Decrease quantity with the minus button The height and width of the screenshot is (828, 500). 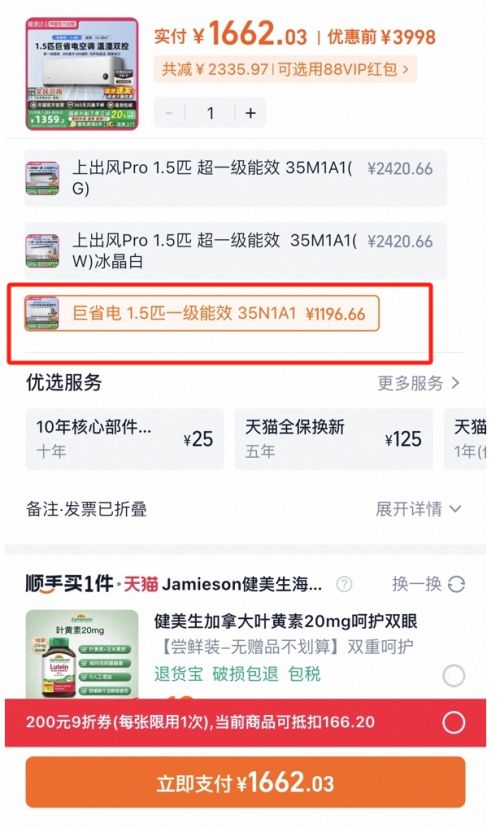[x=169, y=113]
